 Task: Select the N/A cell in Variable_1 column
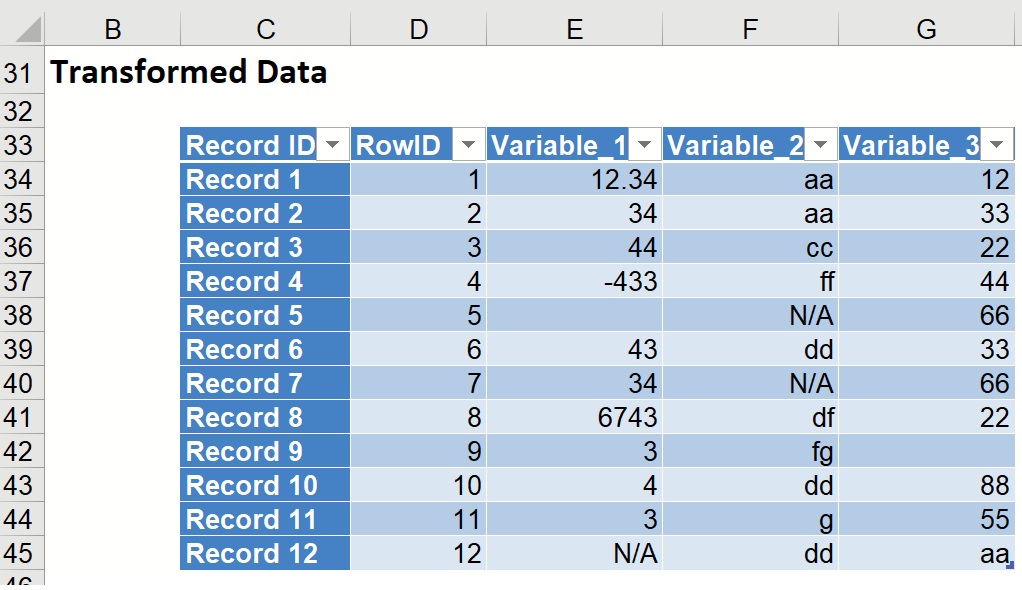[575, 553]
